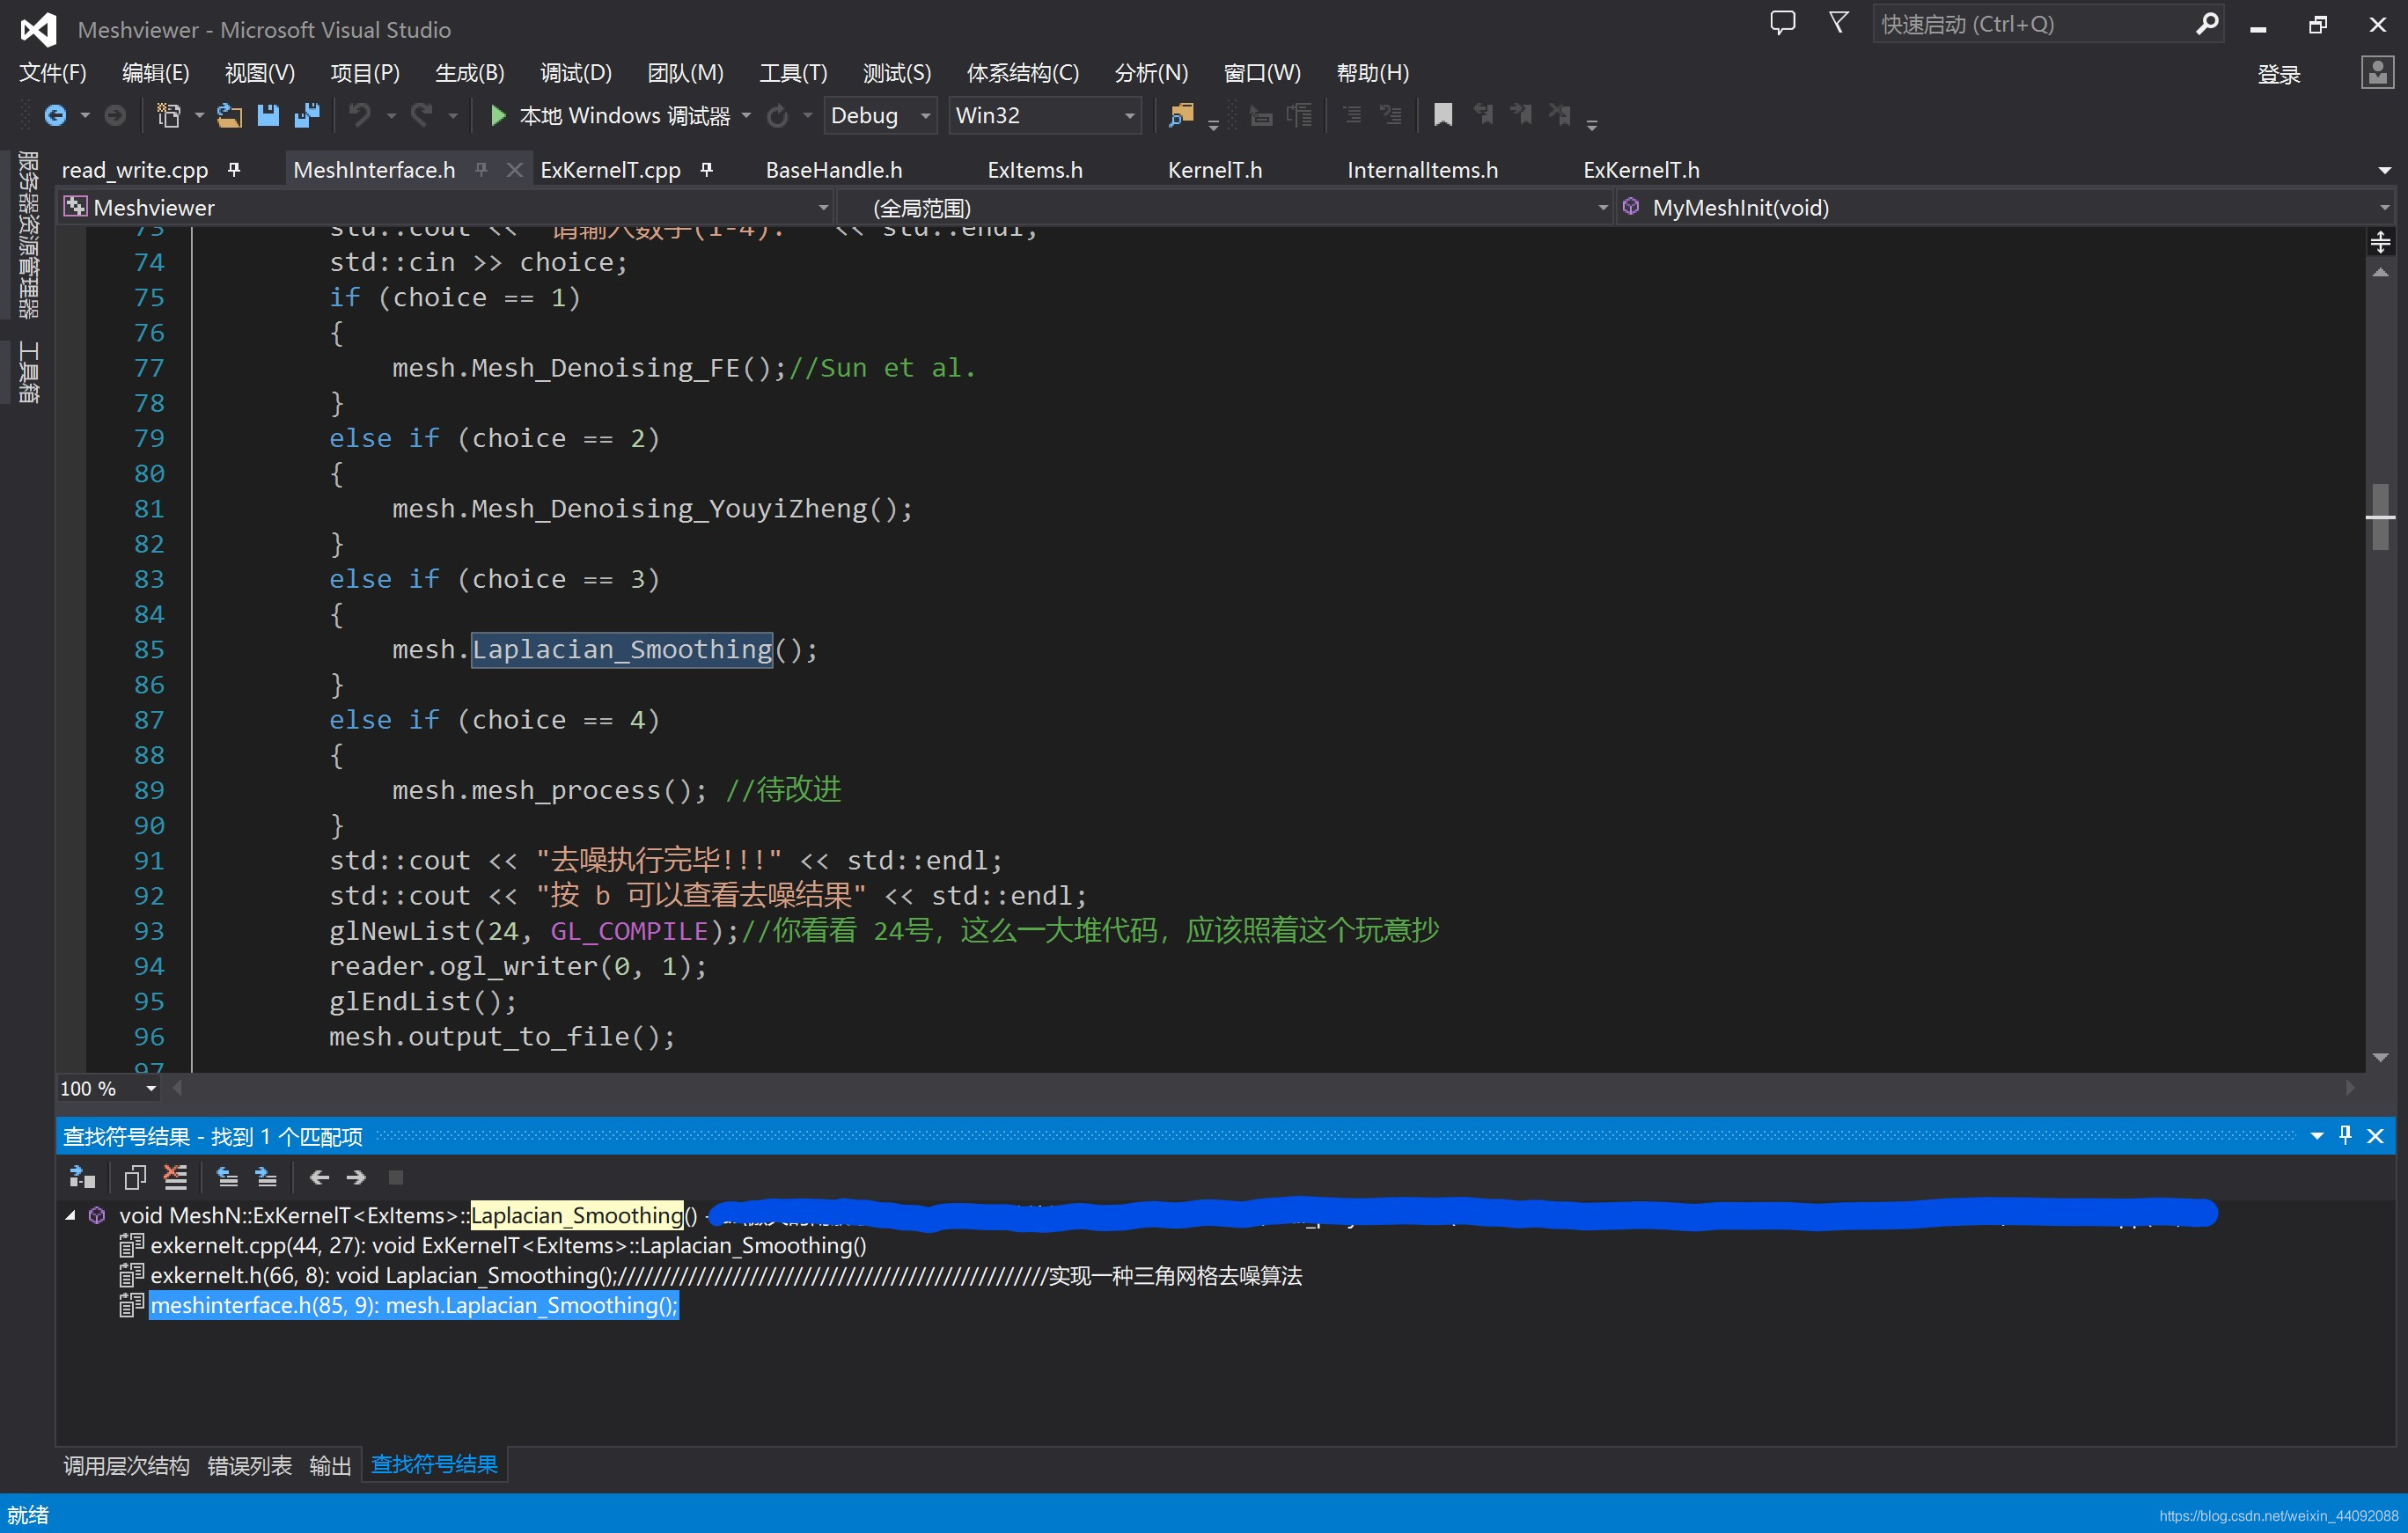2408x1533 pixels.
Task: Click the refresh/restart icon next to debugger
Action: tap(777, 116)
